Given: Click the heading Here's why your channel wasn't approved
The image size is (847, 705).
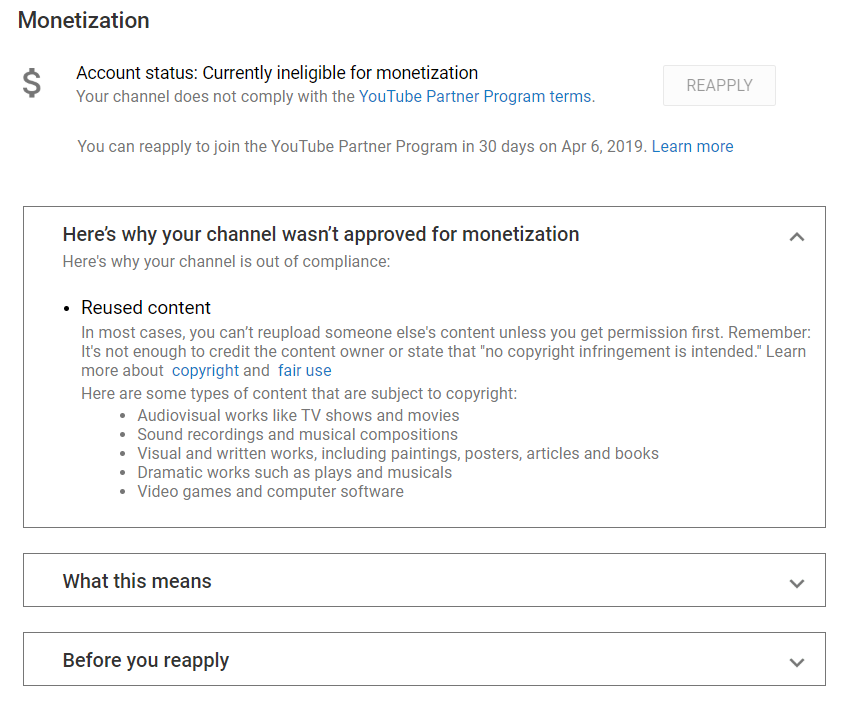Looking at the screenshot, I should 321,234.
